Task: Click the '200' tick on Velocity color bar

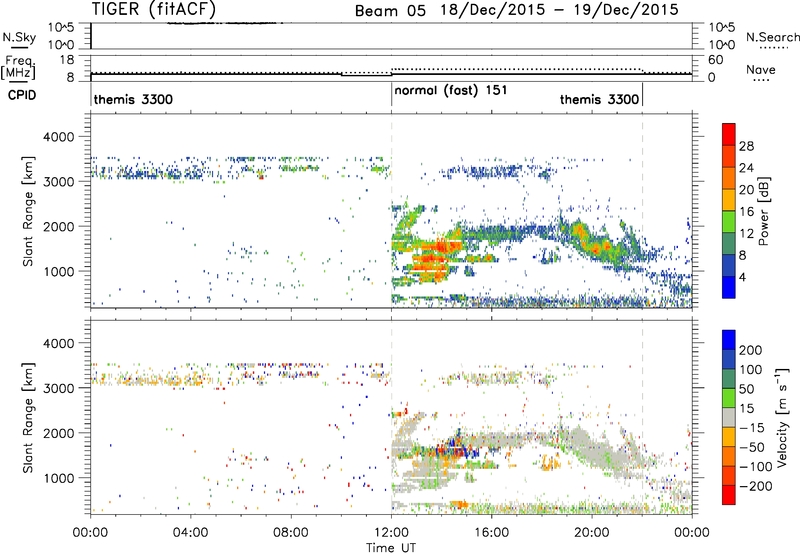Action: click(x=751, y=350)
